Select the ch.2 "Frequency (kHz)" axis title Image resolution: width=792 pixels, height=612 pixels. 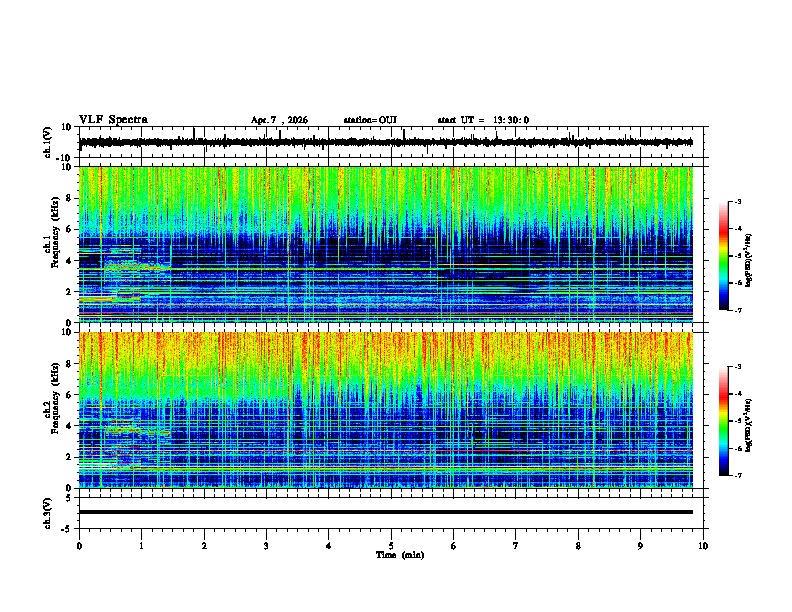point(55,398)
